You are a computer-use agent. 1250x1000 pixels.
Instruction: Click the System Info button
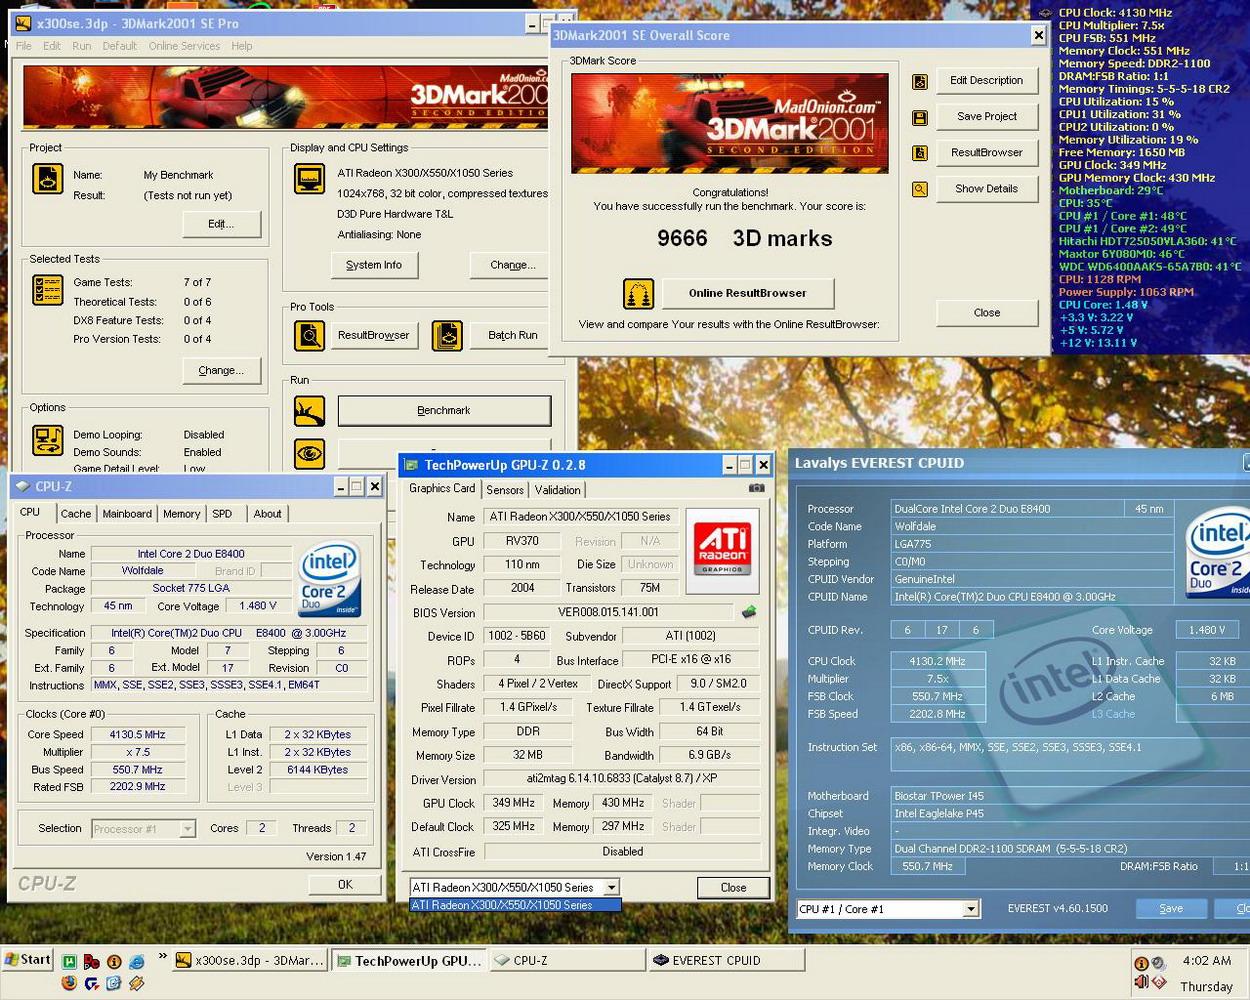(x=374, y=265)
